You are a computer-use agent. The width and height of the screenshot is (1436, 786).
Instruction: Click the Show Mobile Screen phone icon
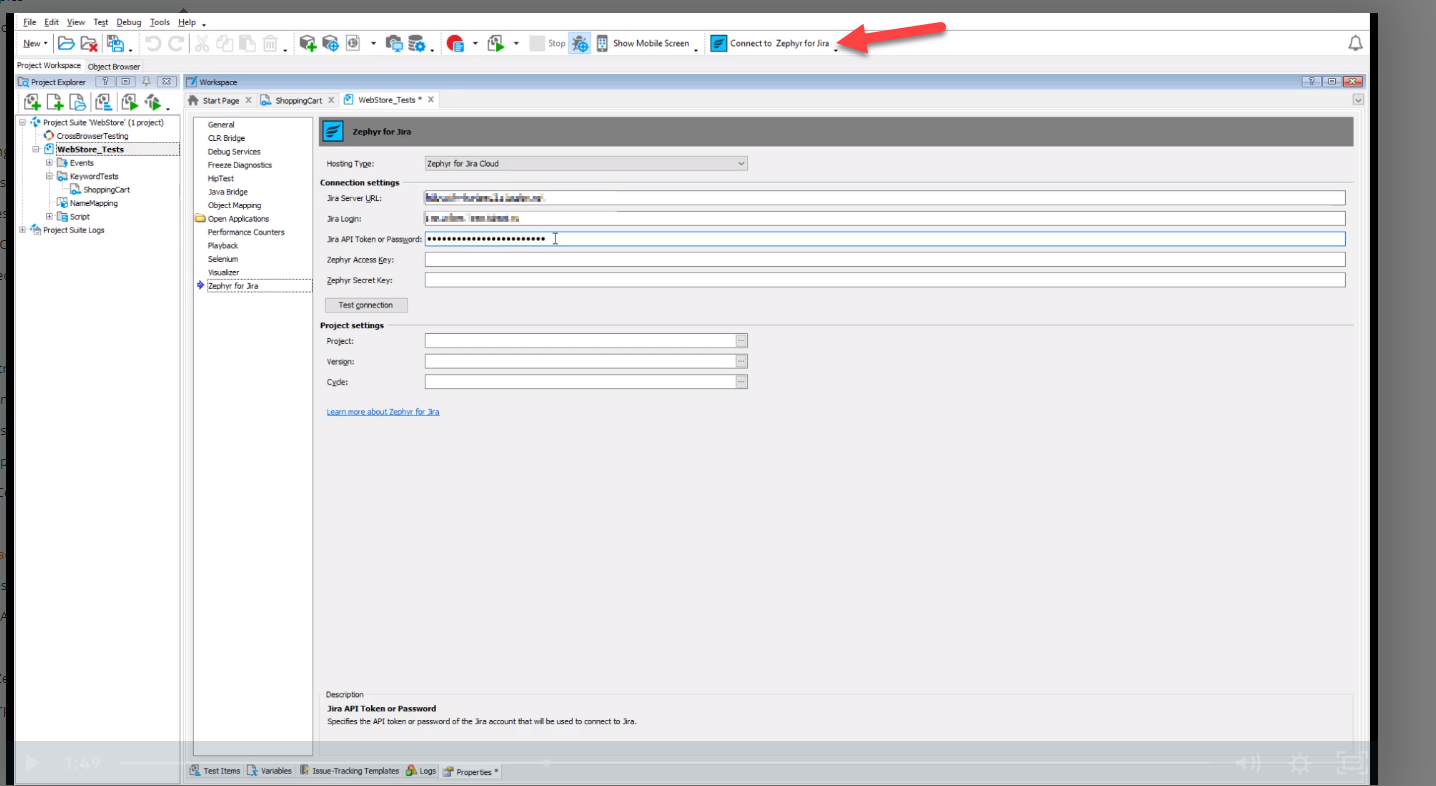[x=602, y=43]
